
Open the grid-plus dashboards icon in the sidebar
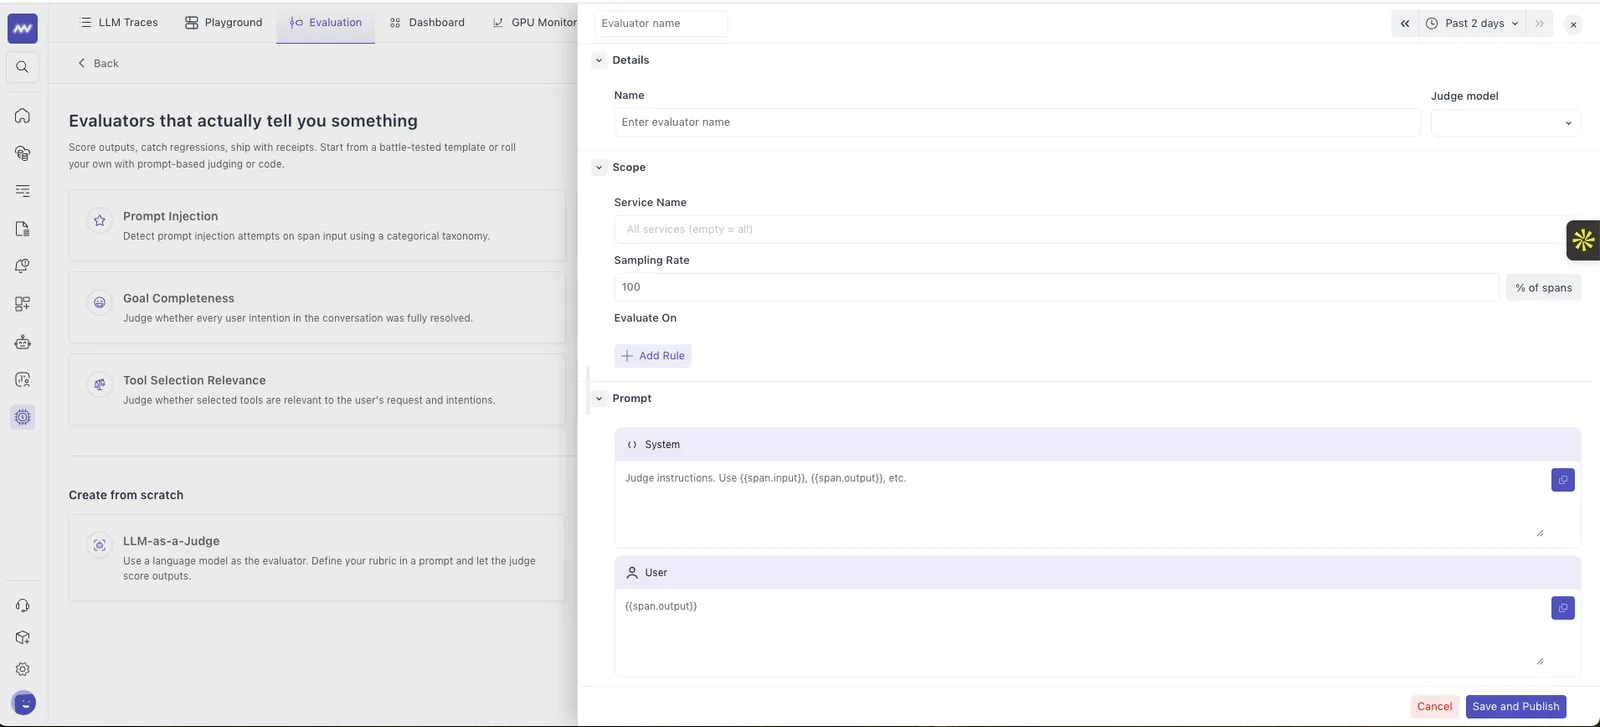(x=22, y=304)
